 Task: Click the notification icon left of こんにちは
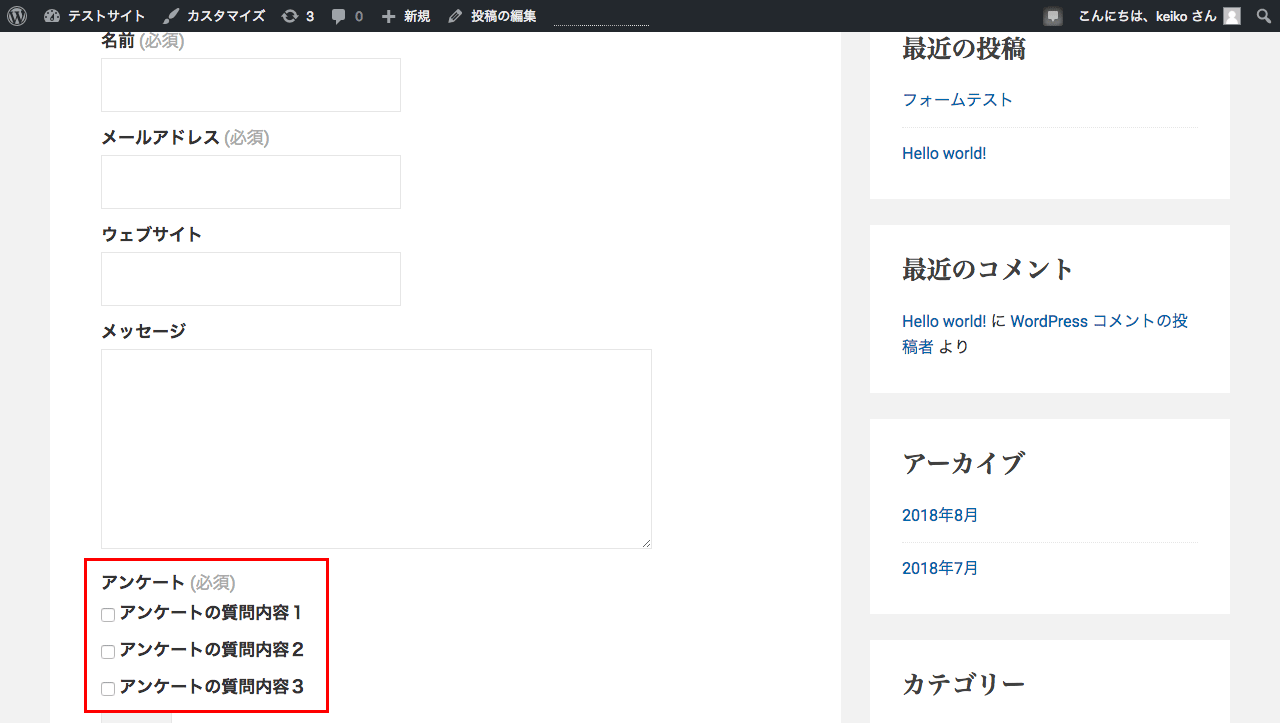point(1053,16)
